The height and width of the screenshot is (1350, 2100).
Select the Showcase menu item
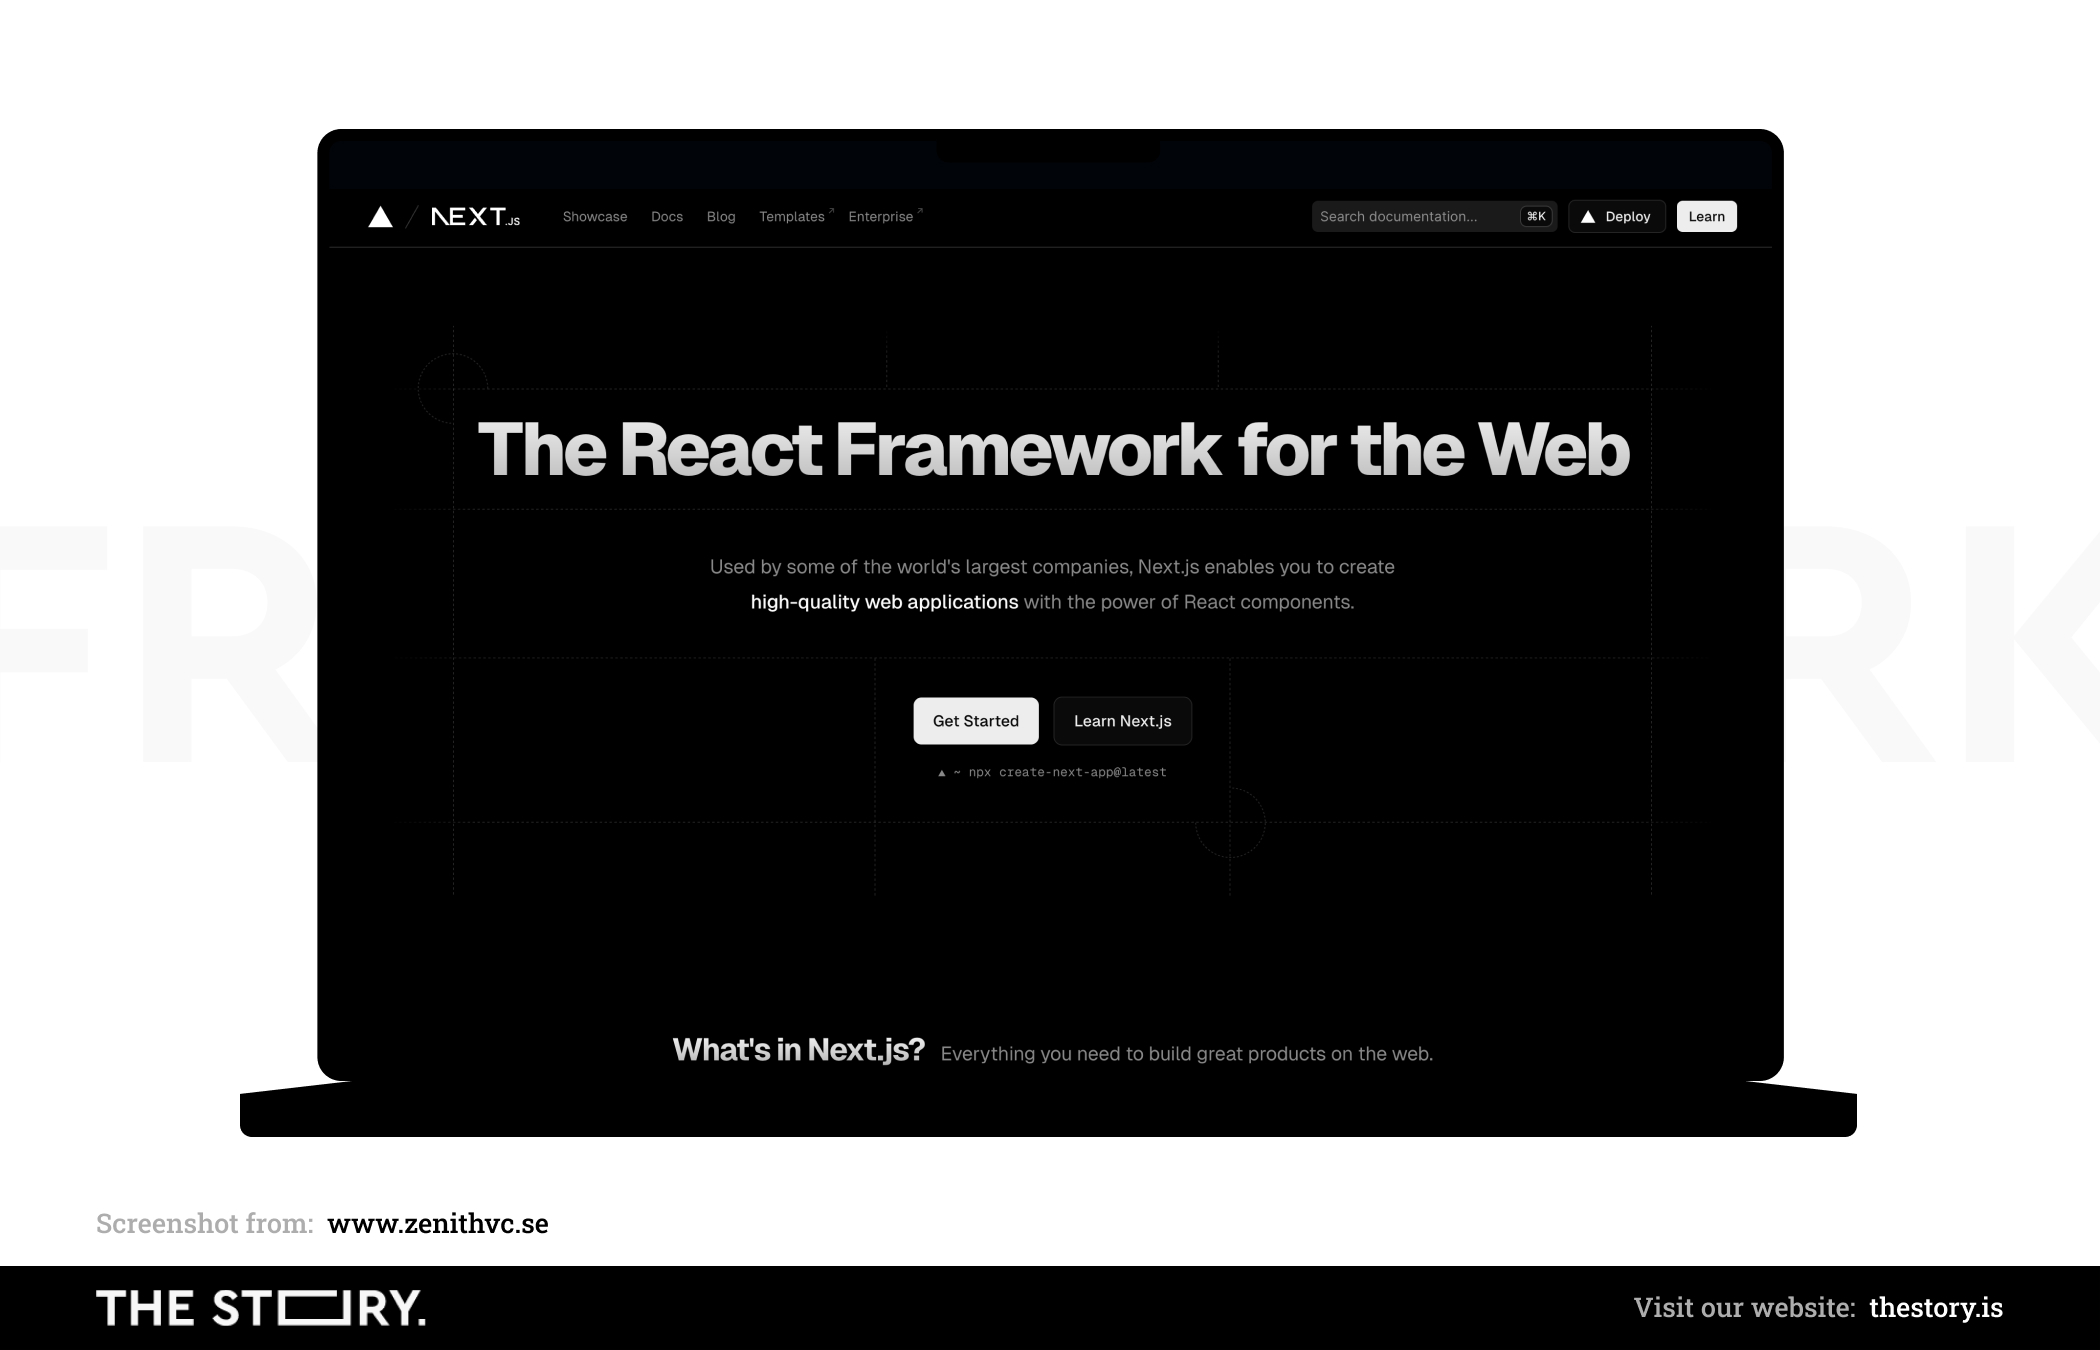click(x=595, y=216)
